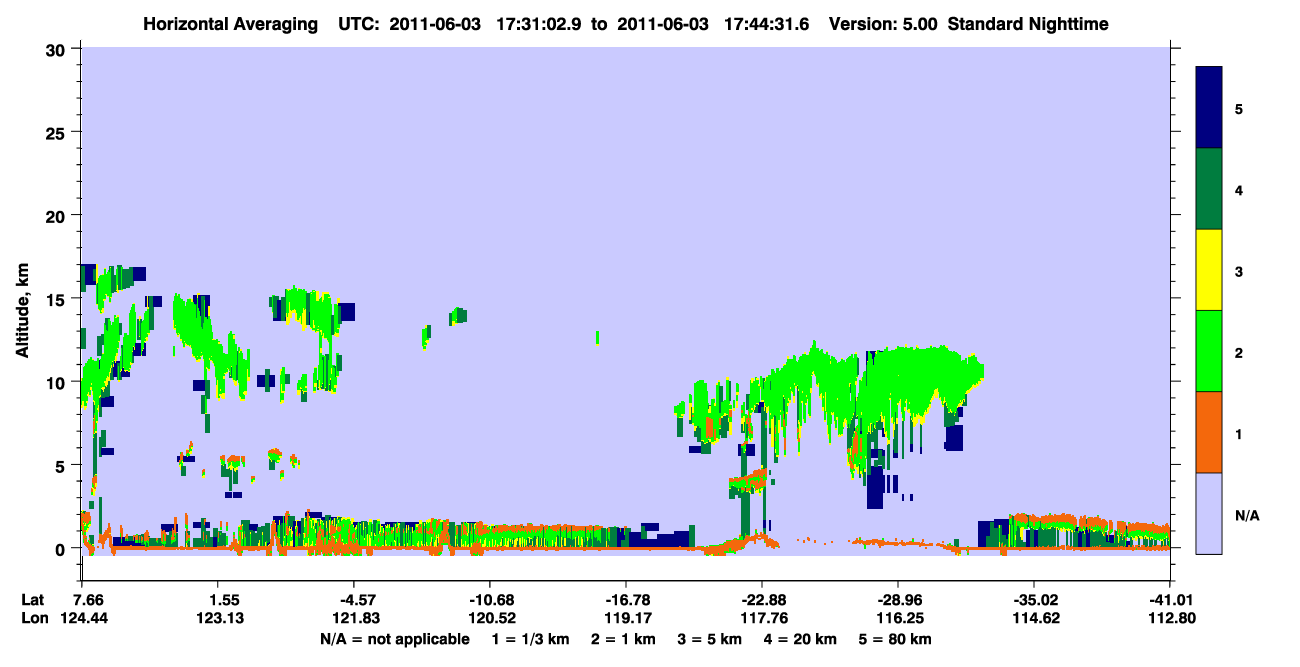Click the y-axis tick label 30
The image size is (1300, 667).
pyautogui.click(x=58, y=49)
